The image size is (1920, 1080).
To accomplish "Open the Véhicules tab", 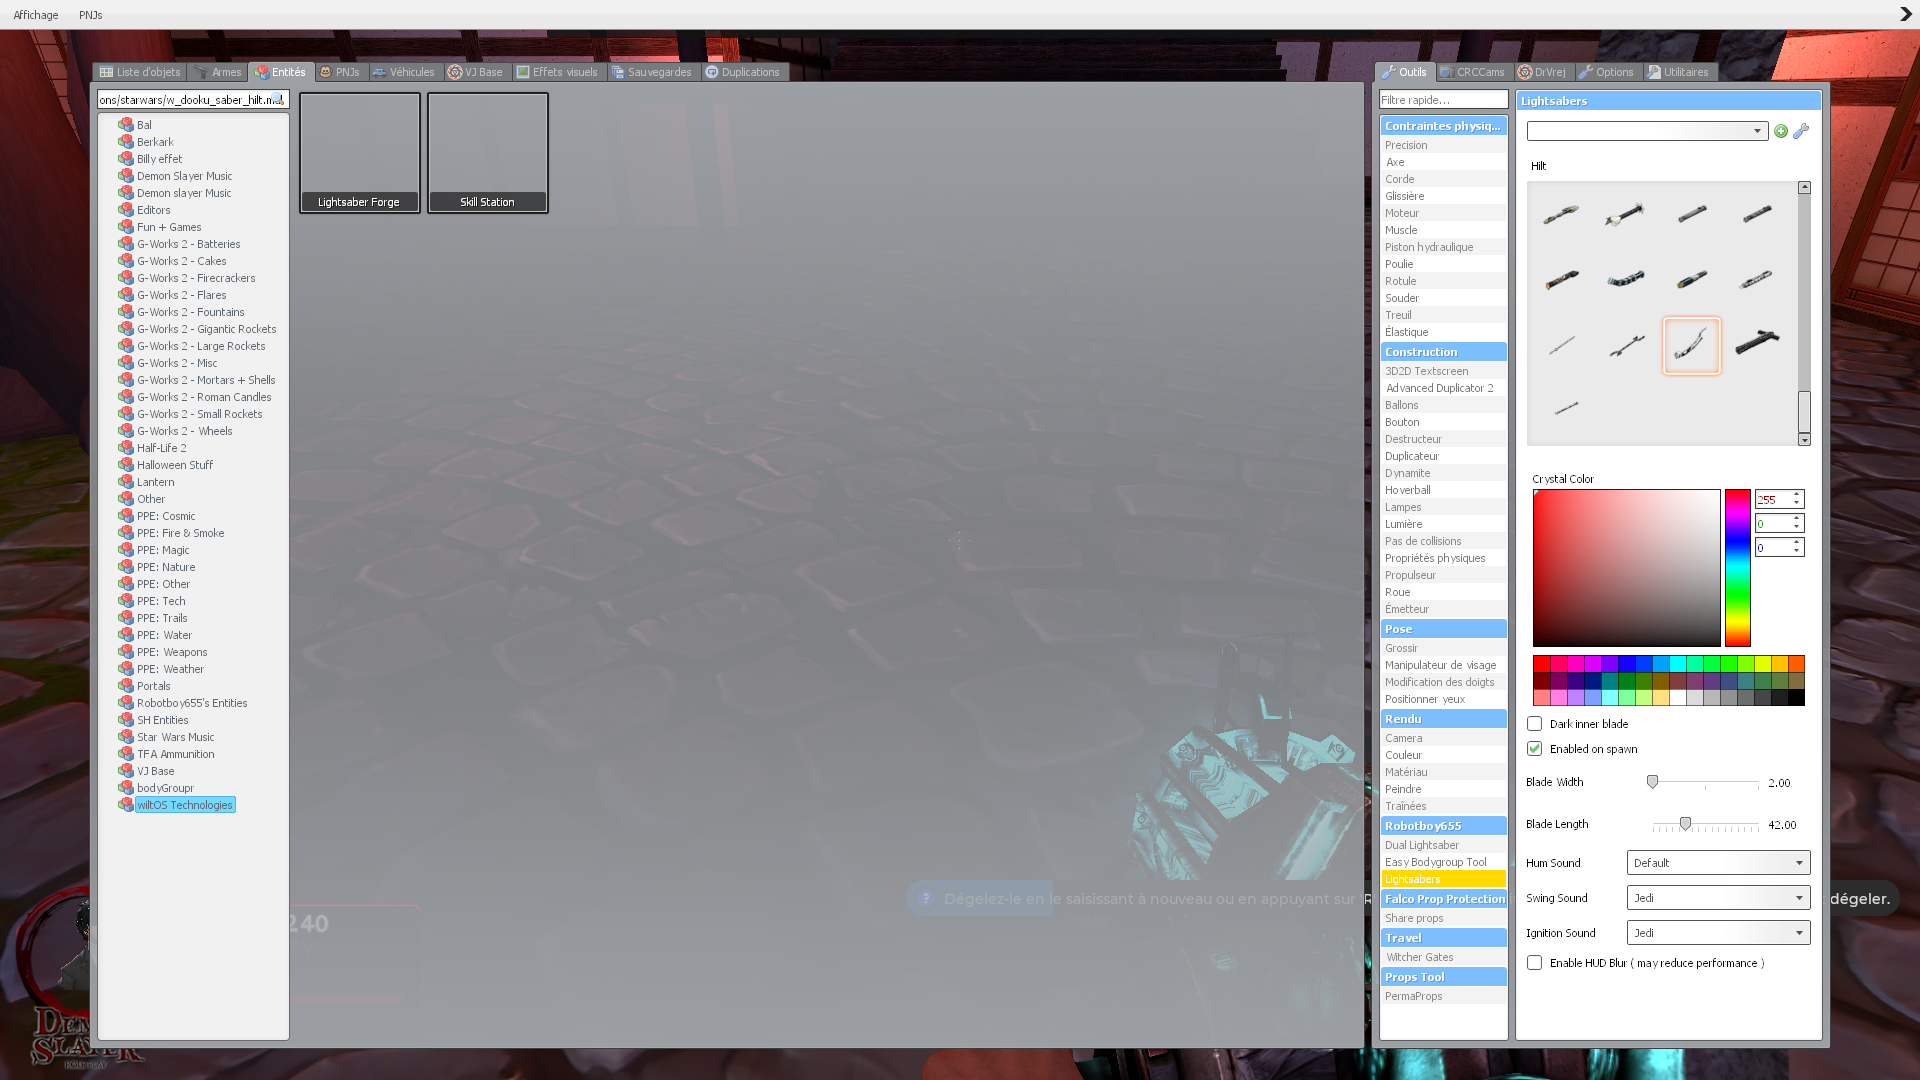I will tap(404, 72).
